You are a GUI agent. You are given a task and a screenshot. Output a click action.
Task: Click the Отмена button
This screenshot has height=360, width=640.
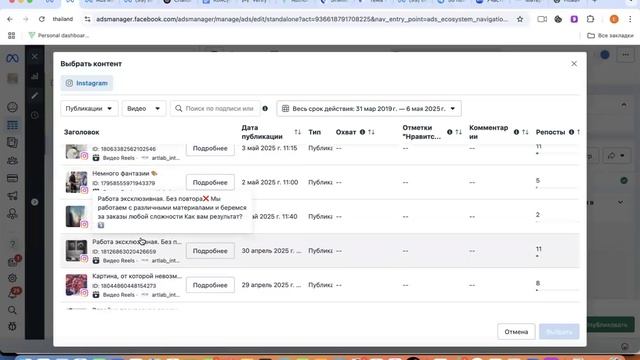point(516,332)
